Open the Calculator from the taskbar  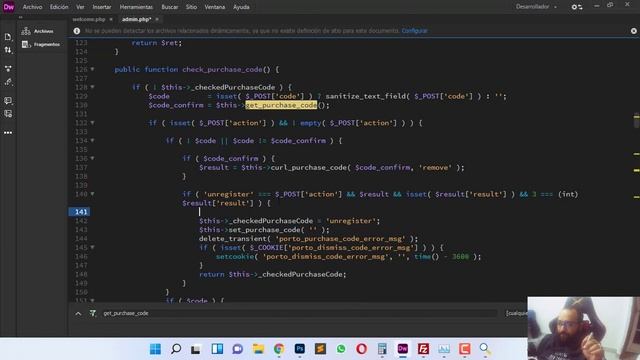pyautogui.click(x=382, y=349)
